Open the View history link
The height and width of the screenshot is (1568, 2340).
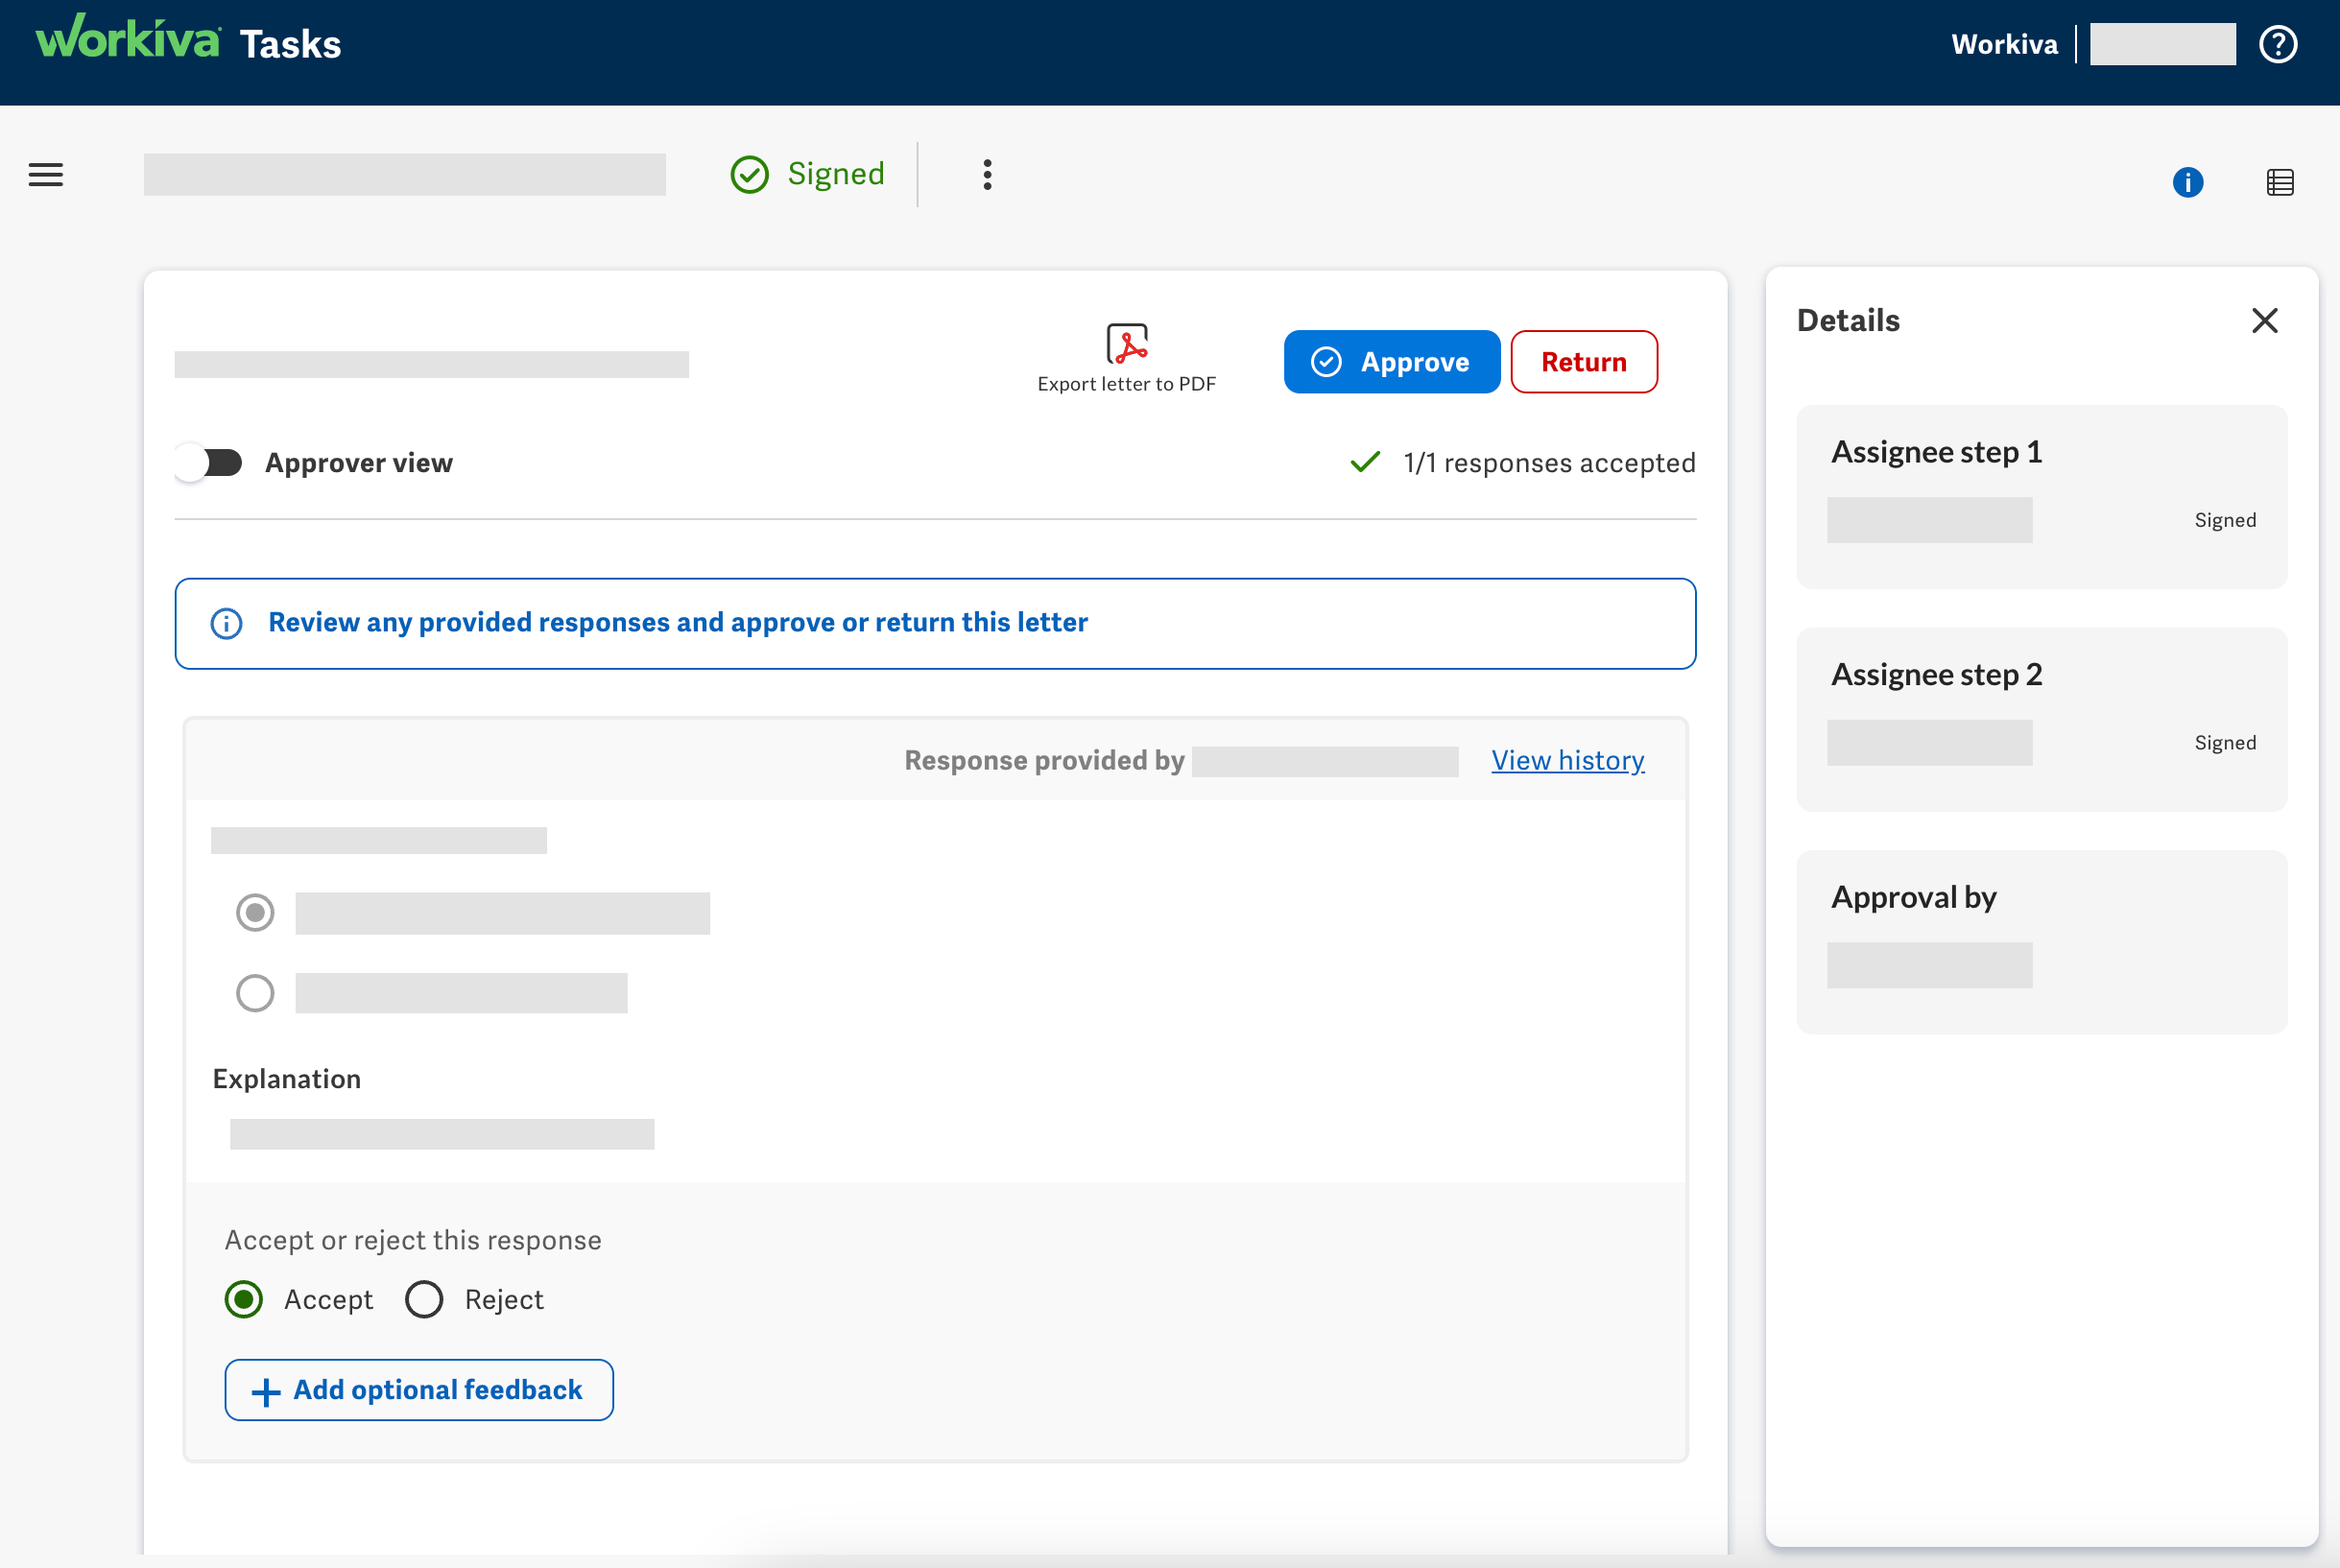pyautogui.click(x=1567, y=760)
